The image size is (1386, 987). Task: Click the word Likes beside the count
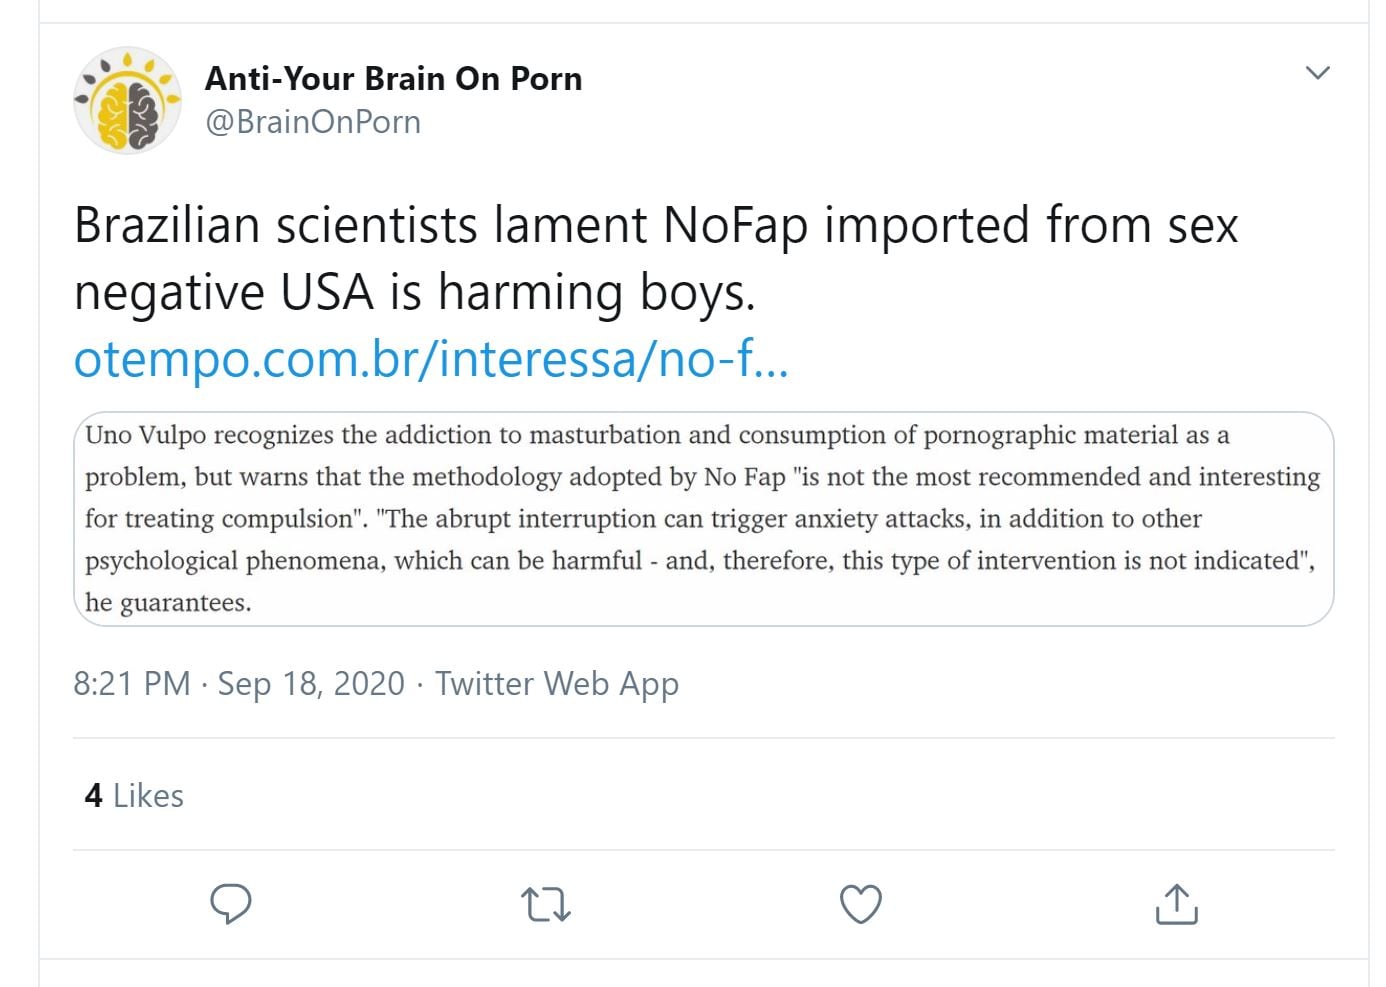point(148,796)
